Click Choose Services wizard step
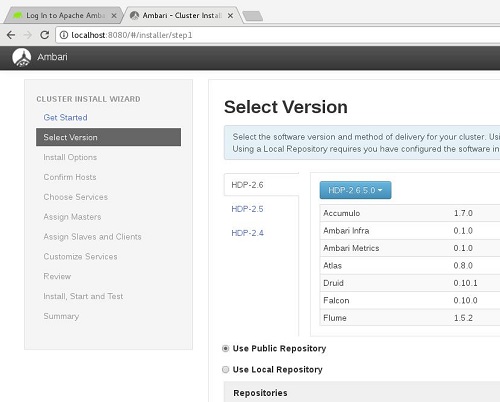 click(76, 197)
